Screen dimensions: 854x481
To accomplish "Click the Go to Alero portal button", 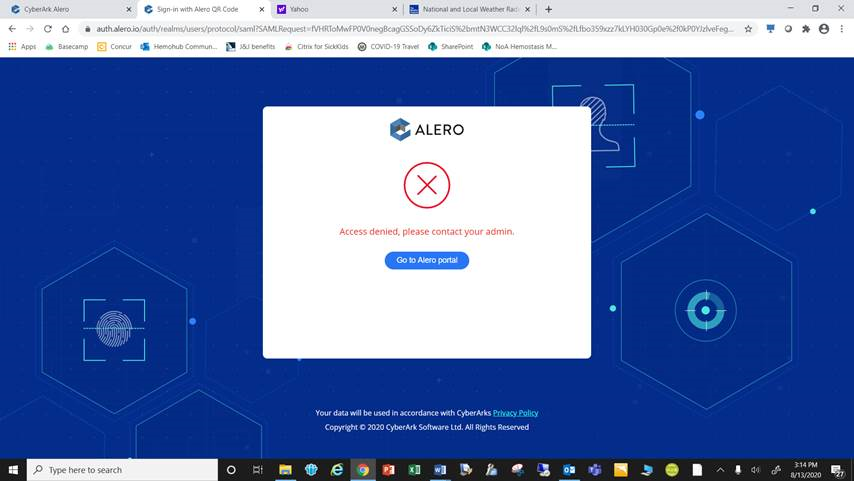I will point(426,260).
